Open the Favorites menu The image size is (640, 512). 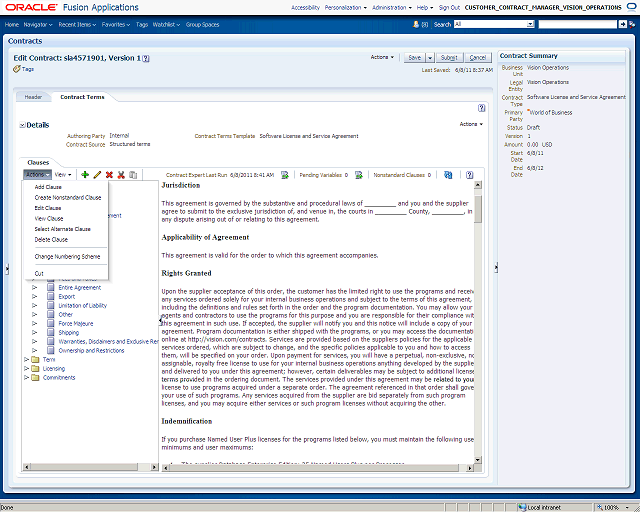pos(116,24)
